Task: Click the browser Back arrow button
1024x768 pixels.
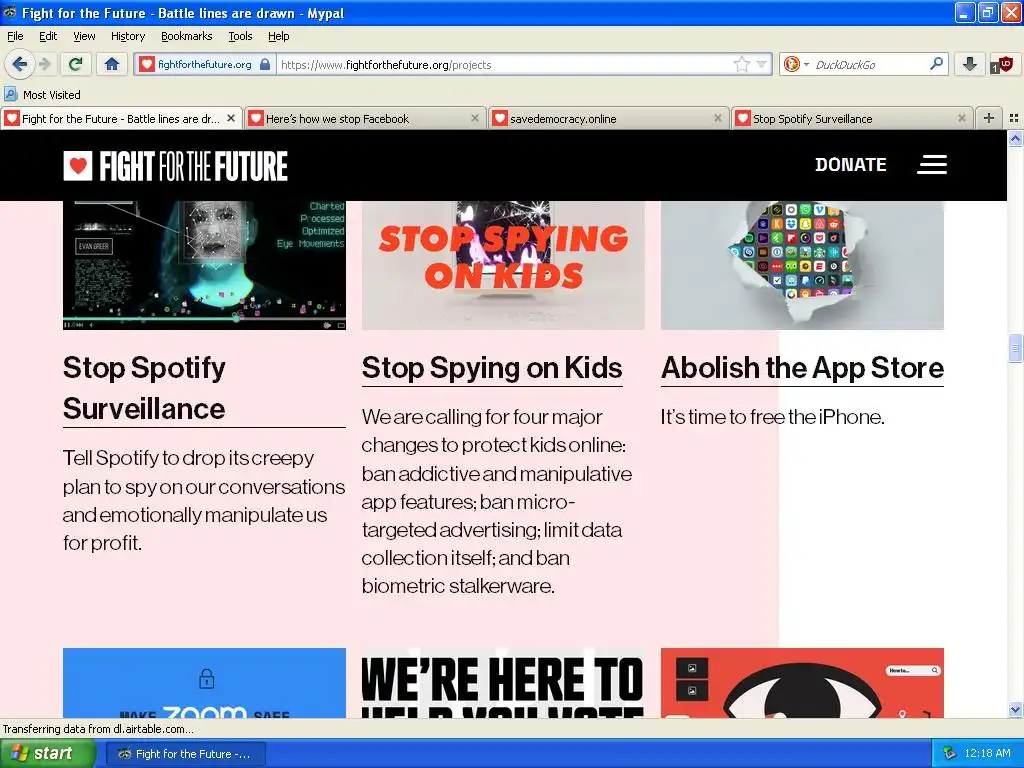Action: 20,64
